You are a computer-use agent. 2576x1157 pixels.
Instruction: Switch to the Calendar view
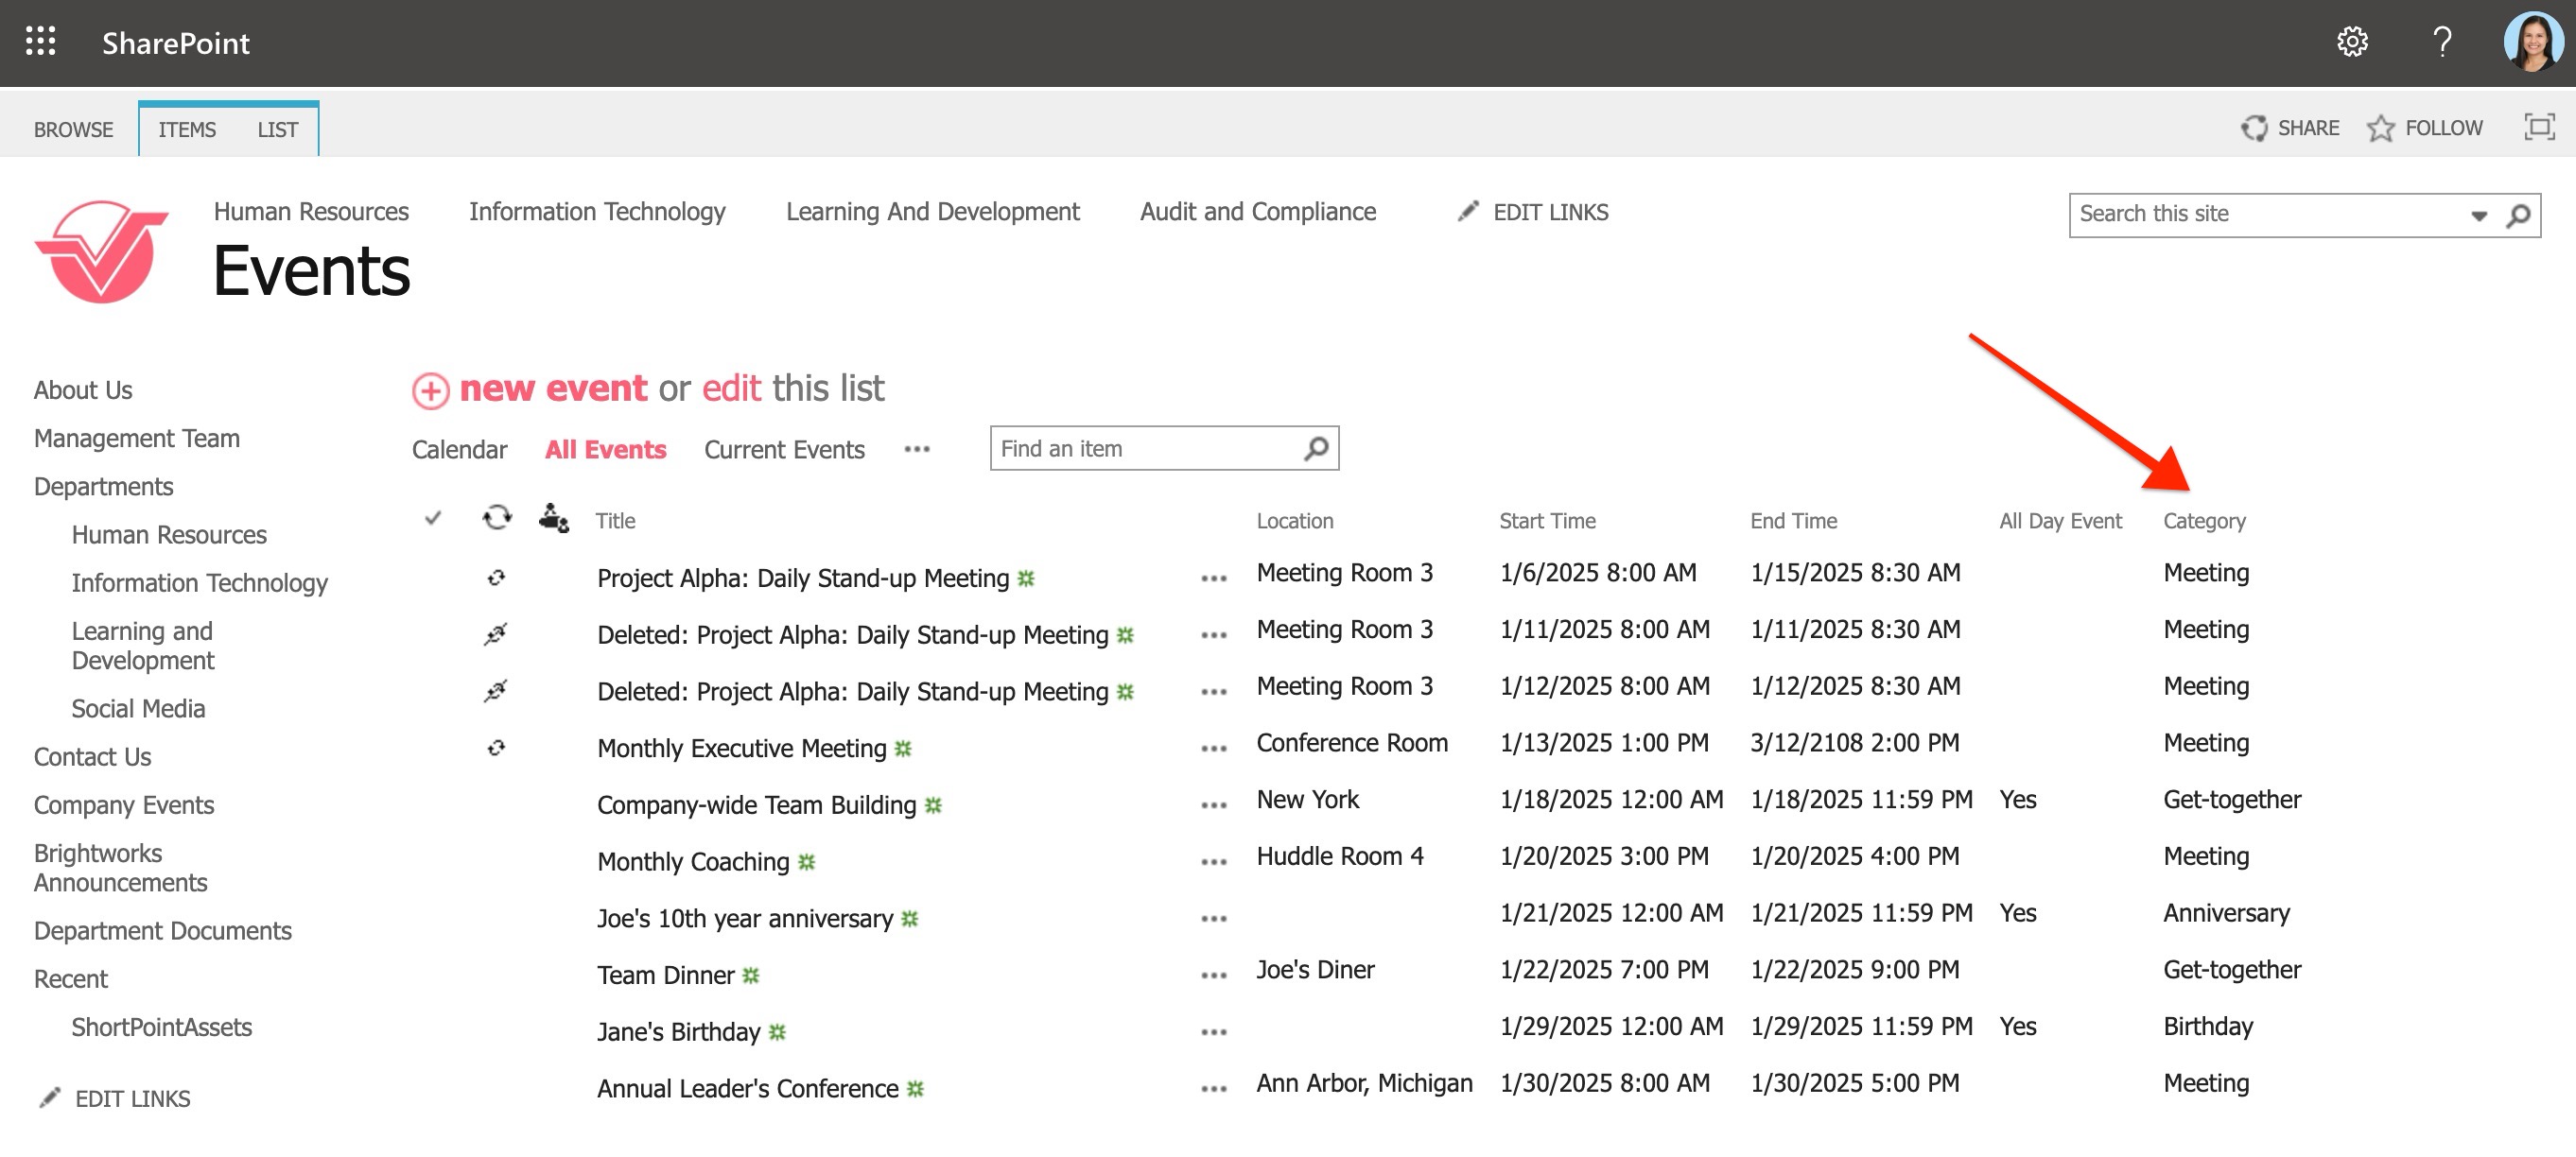(459, 450)
